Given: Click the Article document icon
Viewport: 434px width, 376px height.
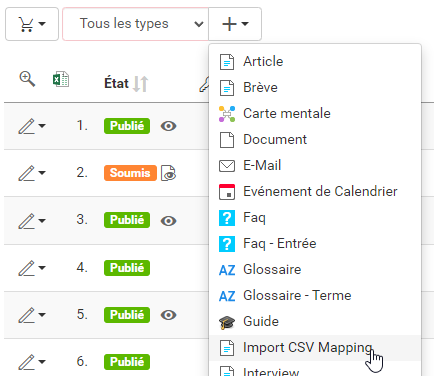Looking at the screenshot, I should click(x=227, y=62).
